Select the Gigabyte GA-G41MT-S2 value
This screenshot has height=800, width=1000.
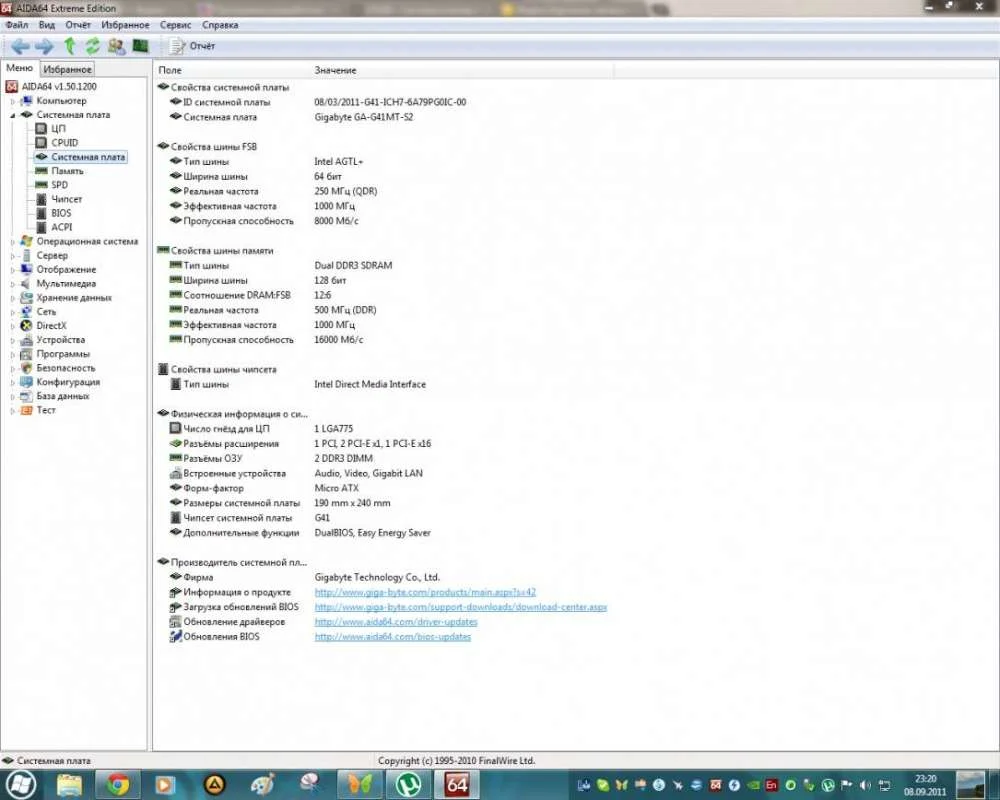point(364,117)
